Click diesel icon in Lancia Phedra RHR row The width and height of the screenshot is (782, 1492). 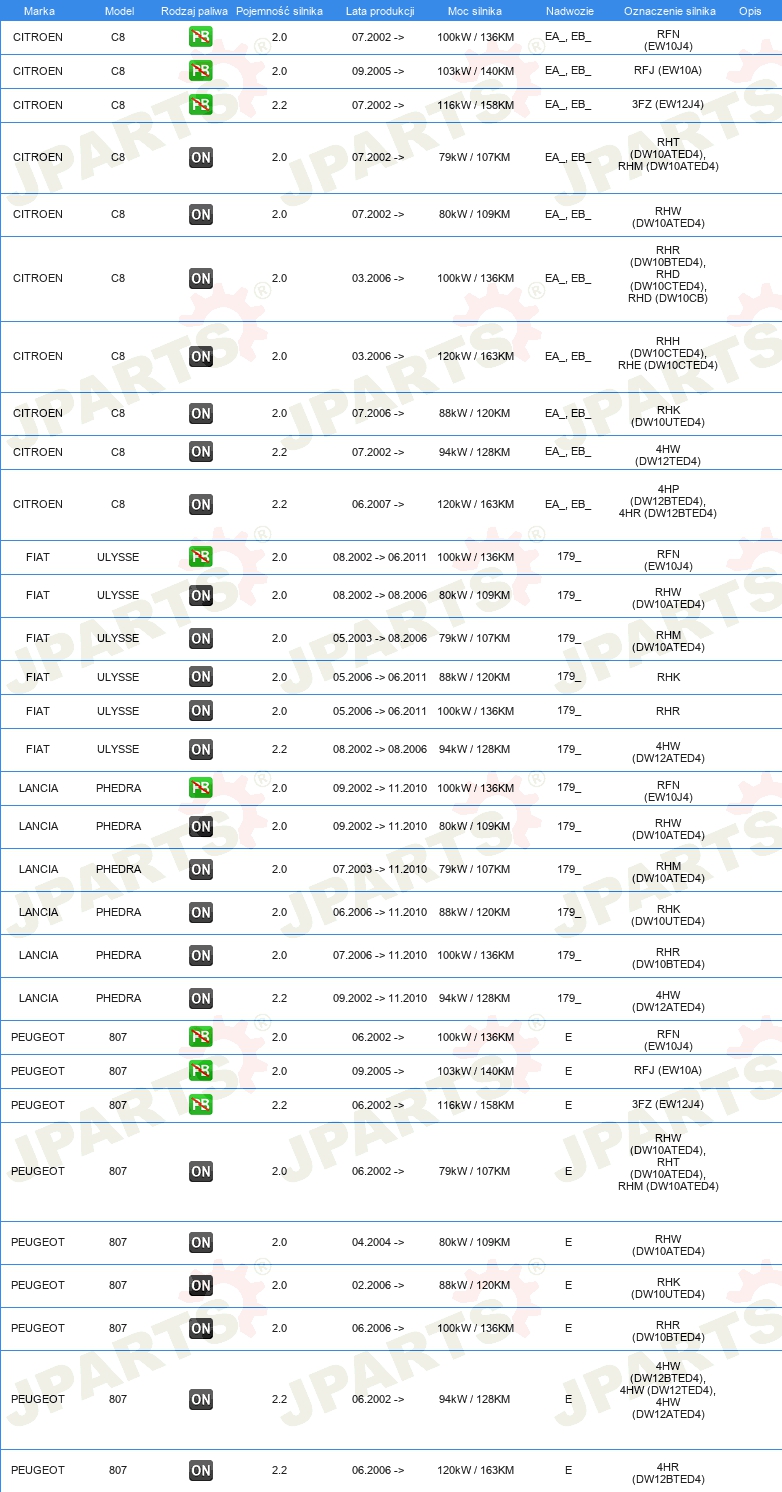[x=201, y=955]
